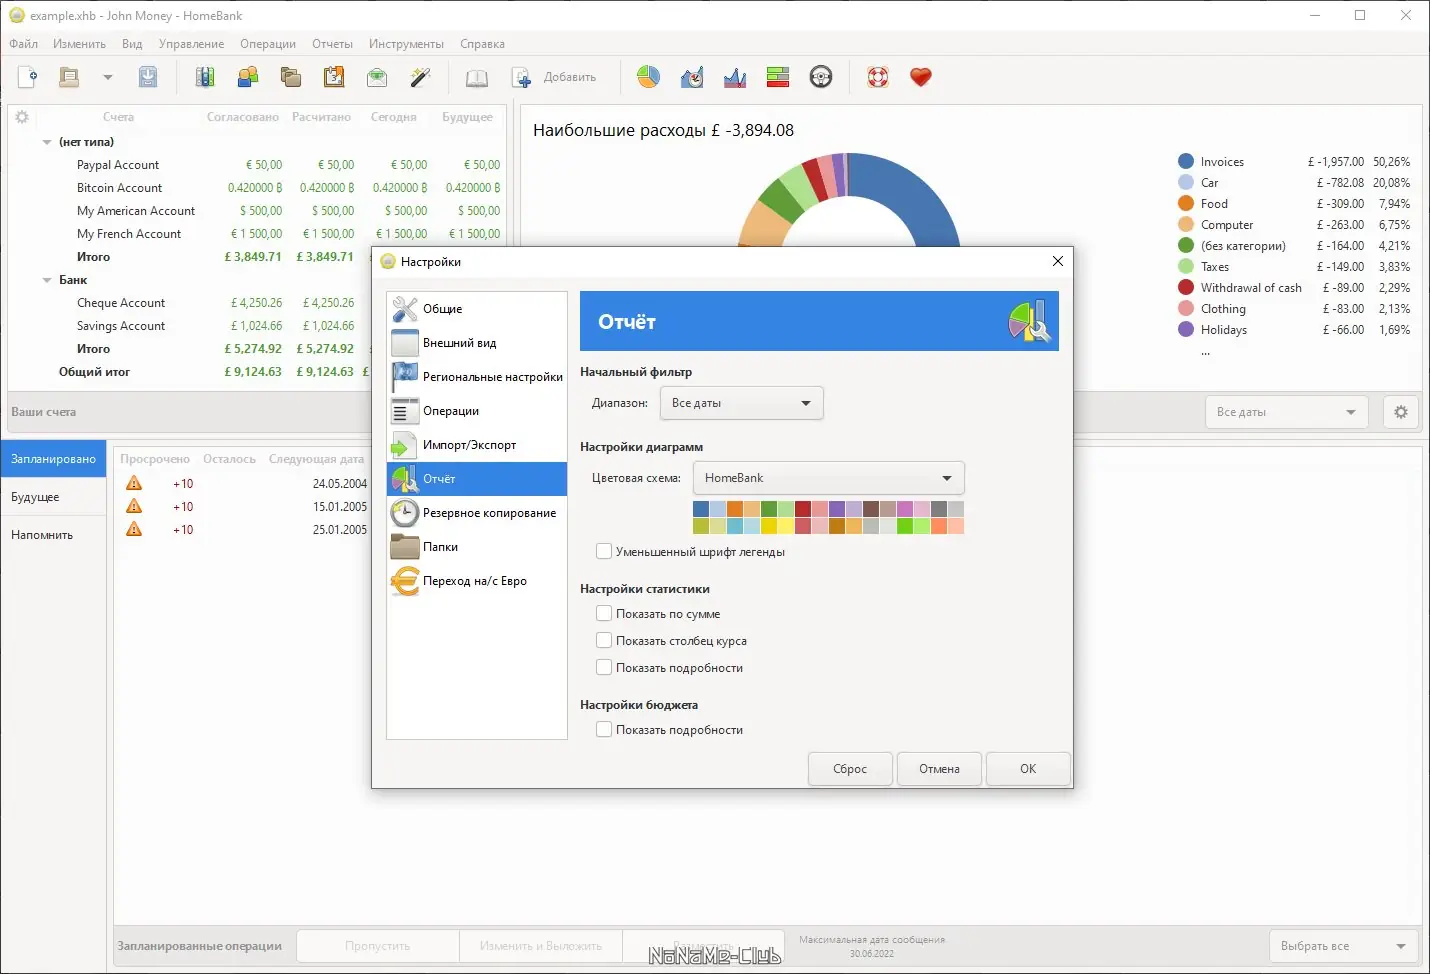Screen dimensions: 1430x974
Task: Click the Invoices legend color dot
Action: point(1186,161)
